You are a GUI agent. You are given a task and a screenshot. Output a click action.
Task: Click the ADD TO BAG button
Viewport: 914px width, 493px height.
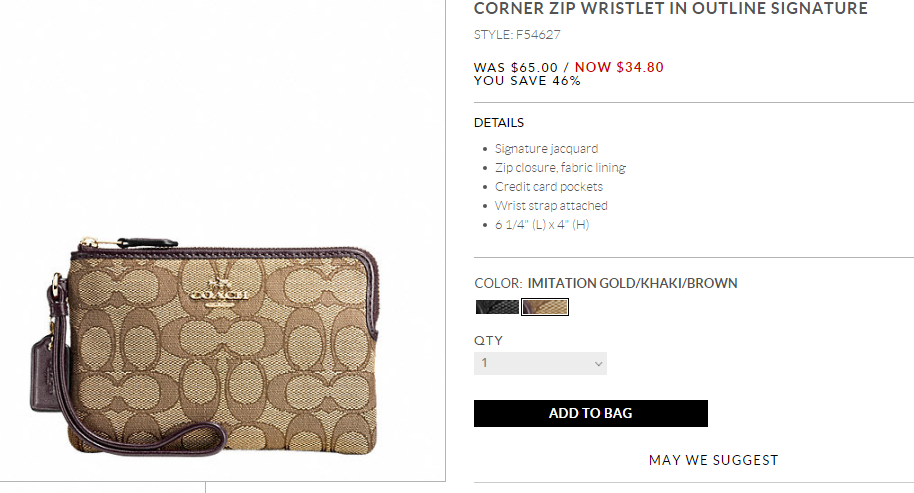(x=590, y=413)
